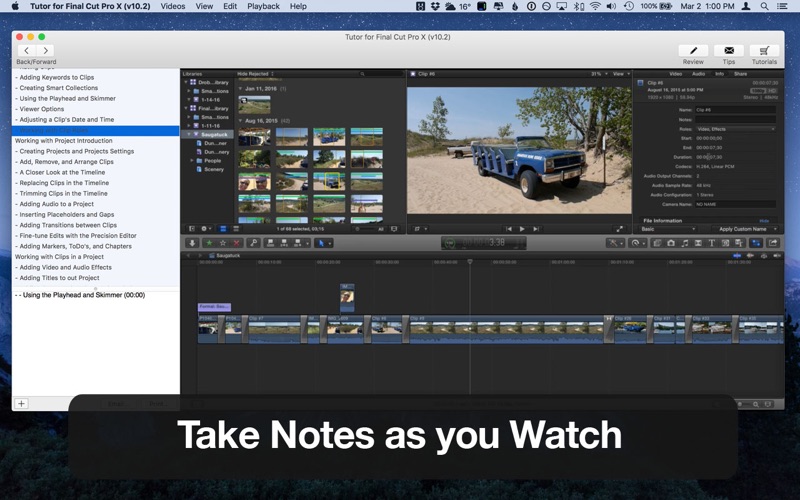
Task: Jump to next edit in viewer
Action: 536,229
